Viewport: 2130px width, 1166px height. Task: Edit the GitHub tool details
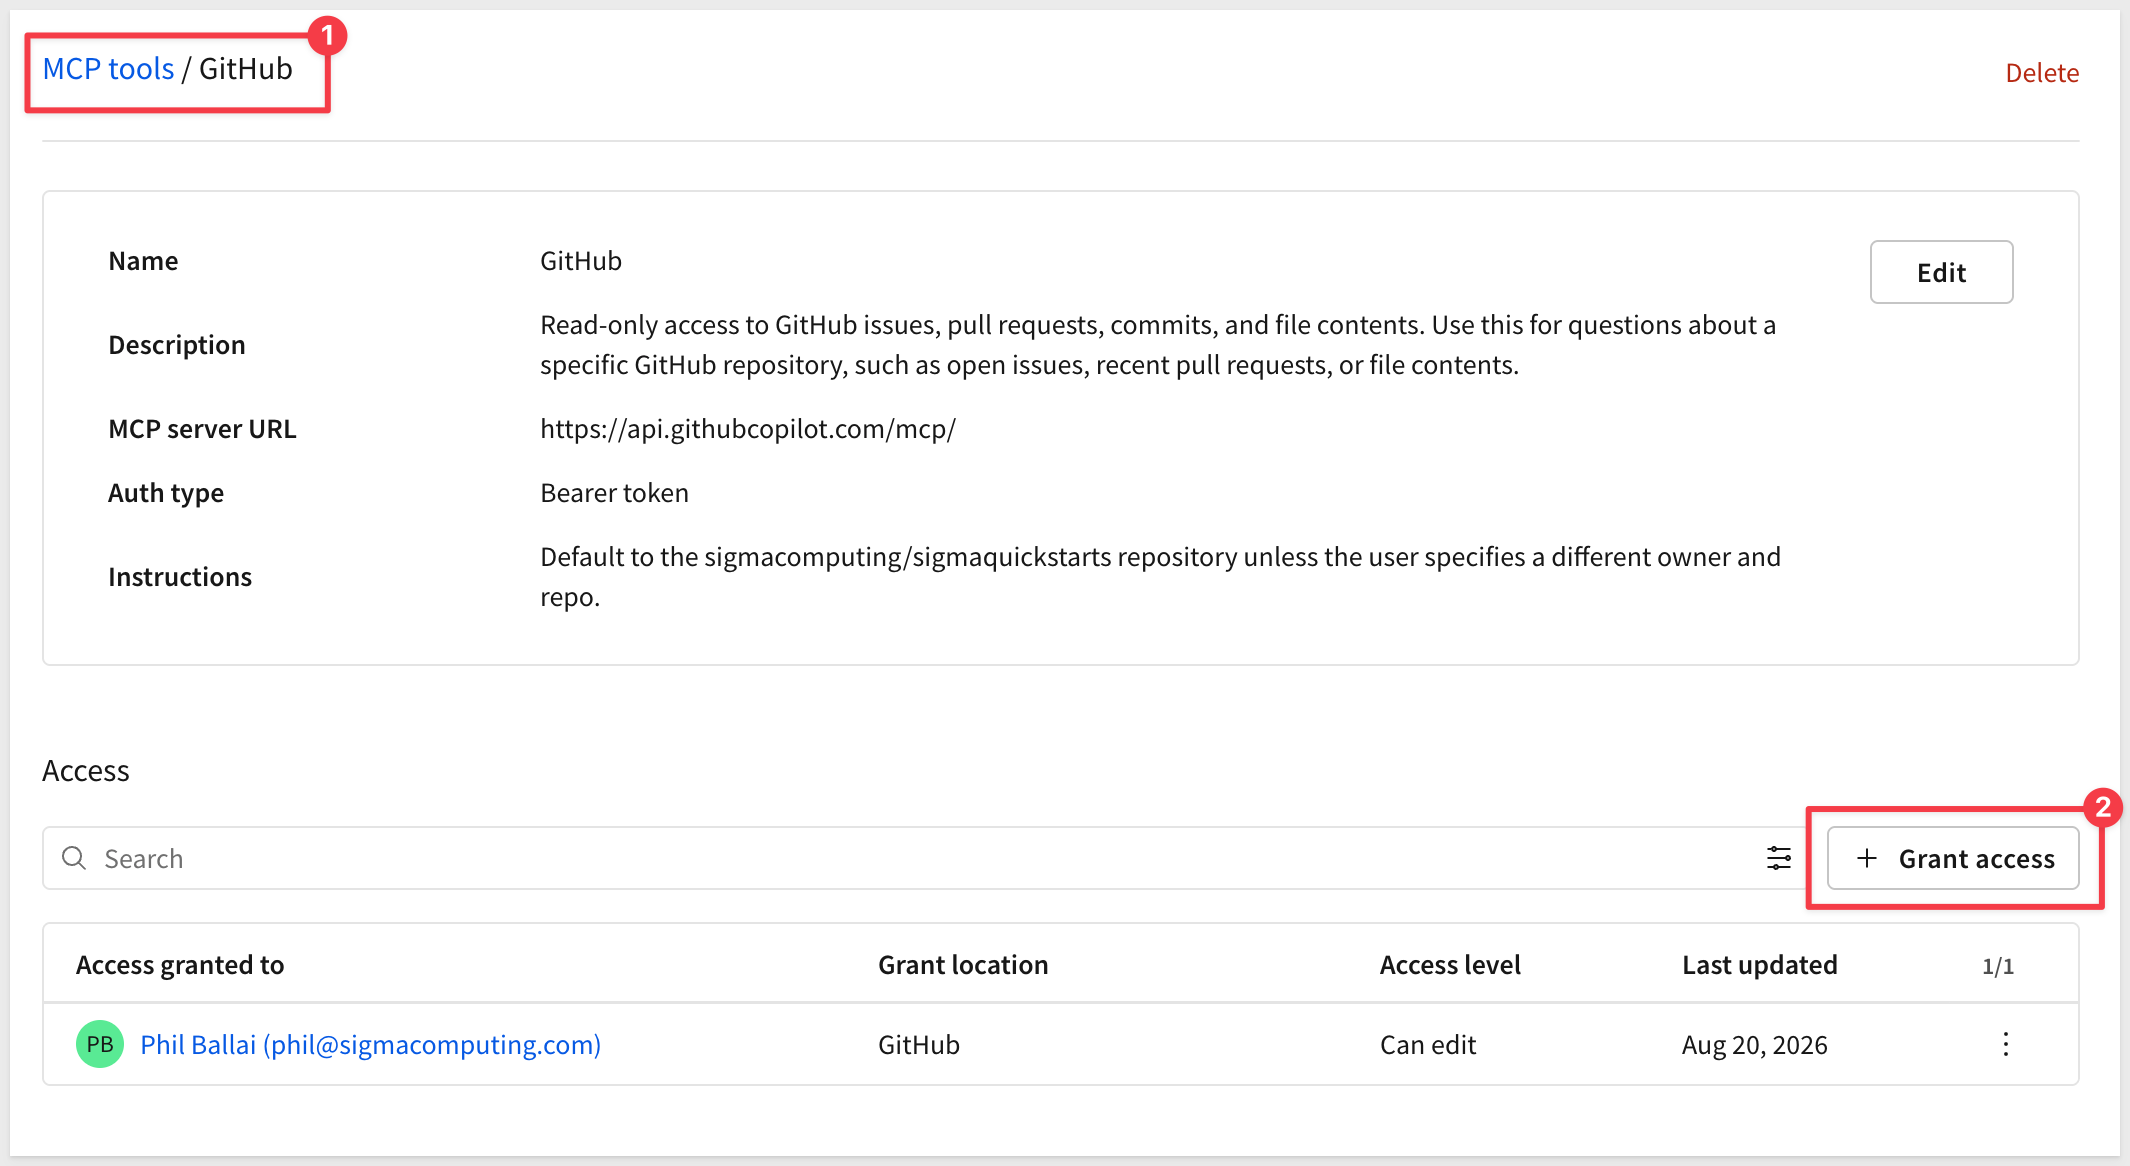coord(1941,272)
